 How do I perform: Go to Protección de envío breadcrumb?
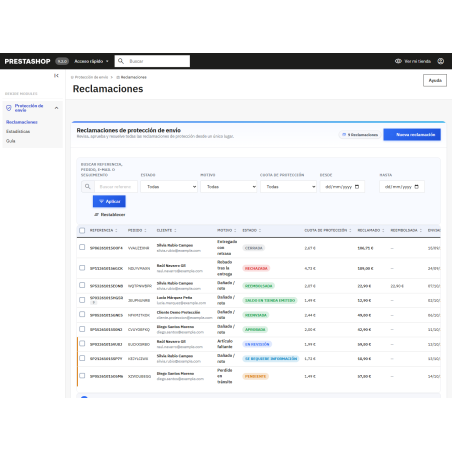(90, 77)
